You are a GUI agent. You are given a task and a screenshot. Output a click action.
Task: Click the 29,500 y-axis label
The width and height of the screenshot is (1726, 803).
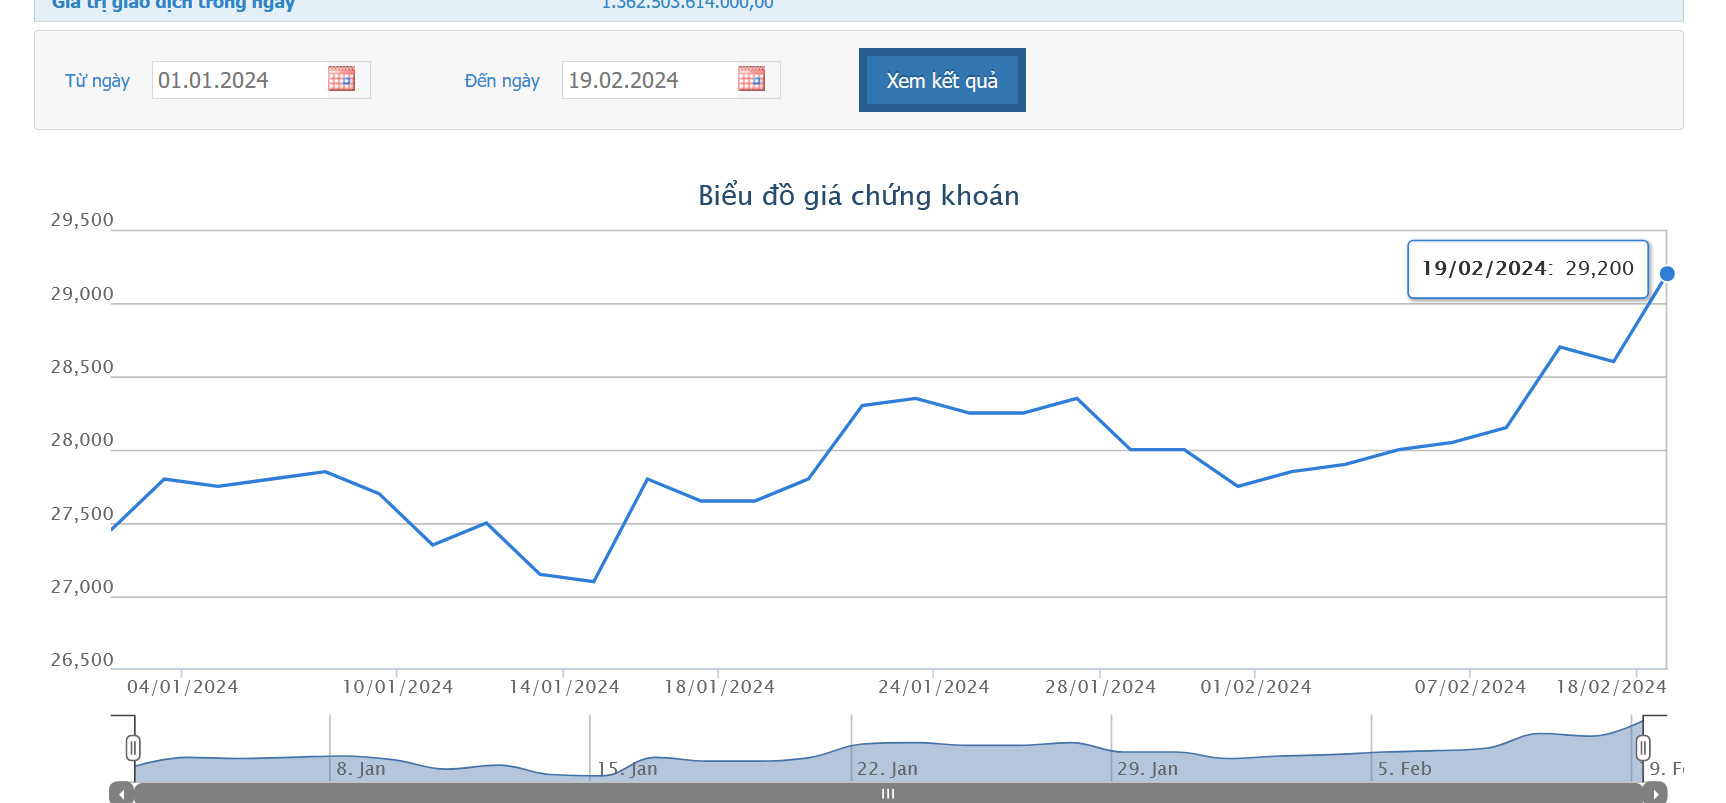tap(82, 220)
